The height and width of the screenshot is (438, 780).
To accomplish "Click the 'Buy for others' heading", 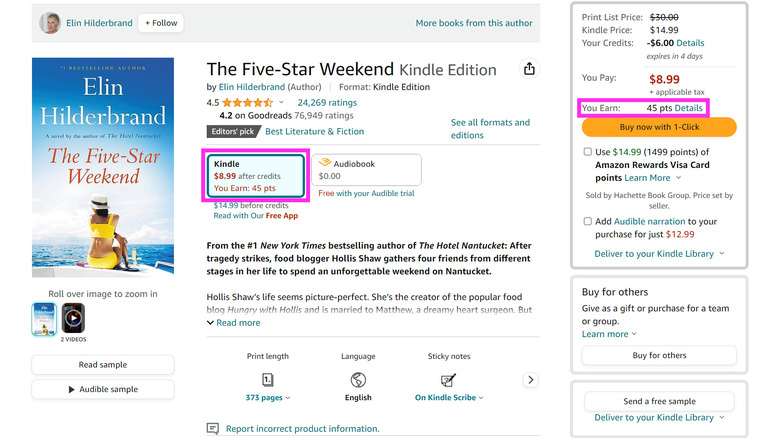I will pos(615,292).
